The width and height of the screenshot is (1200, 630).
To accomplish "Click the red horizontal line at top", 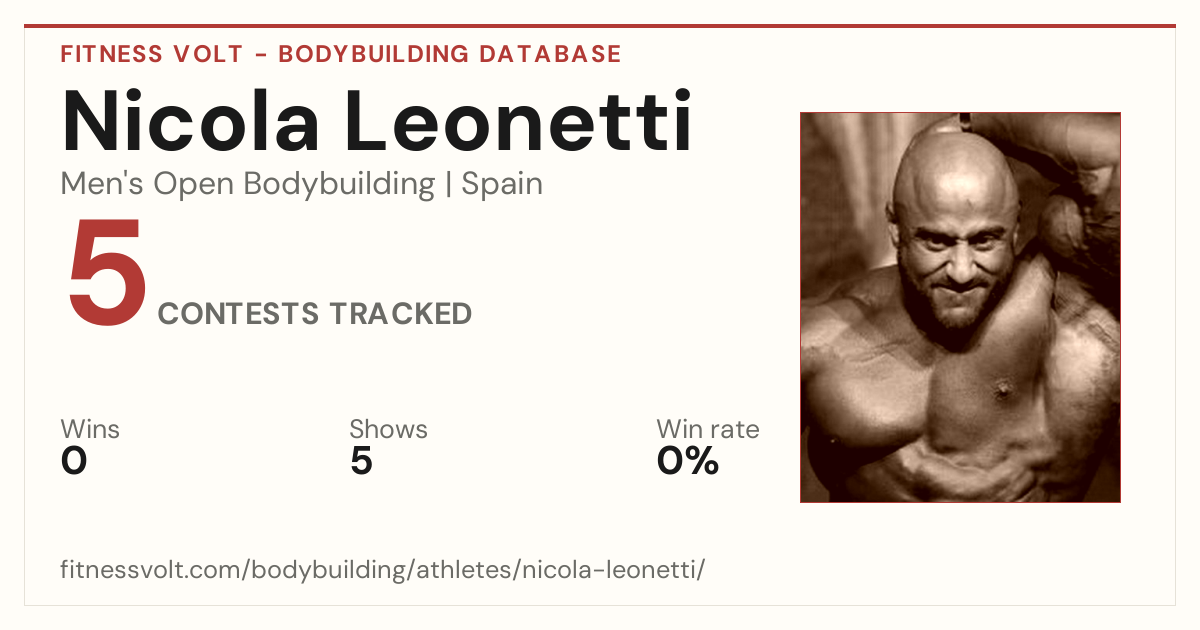I will pyautogui.click(x=600, y=26).
